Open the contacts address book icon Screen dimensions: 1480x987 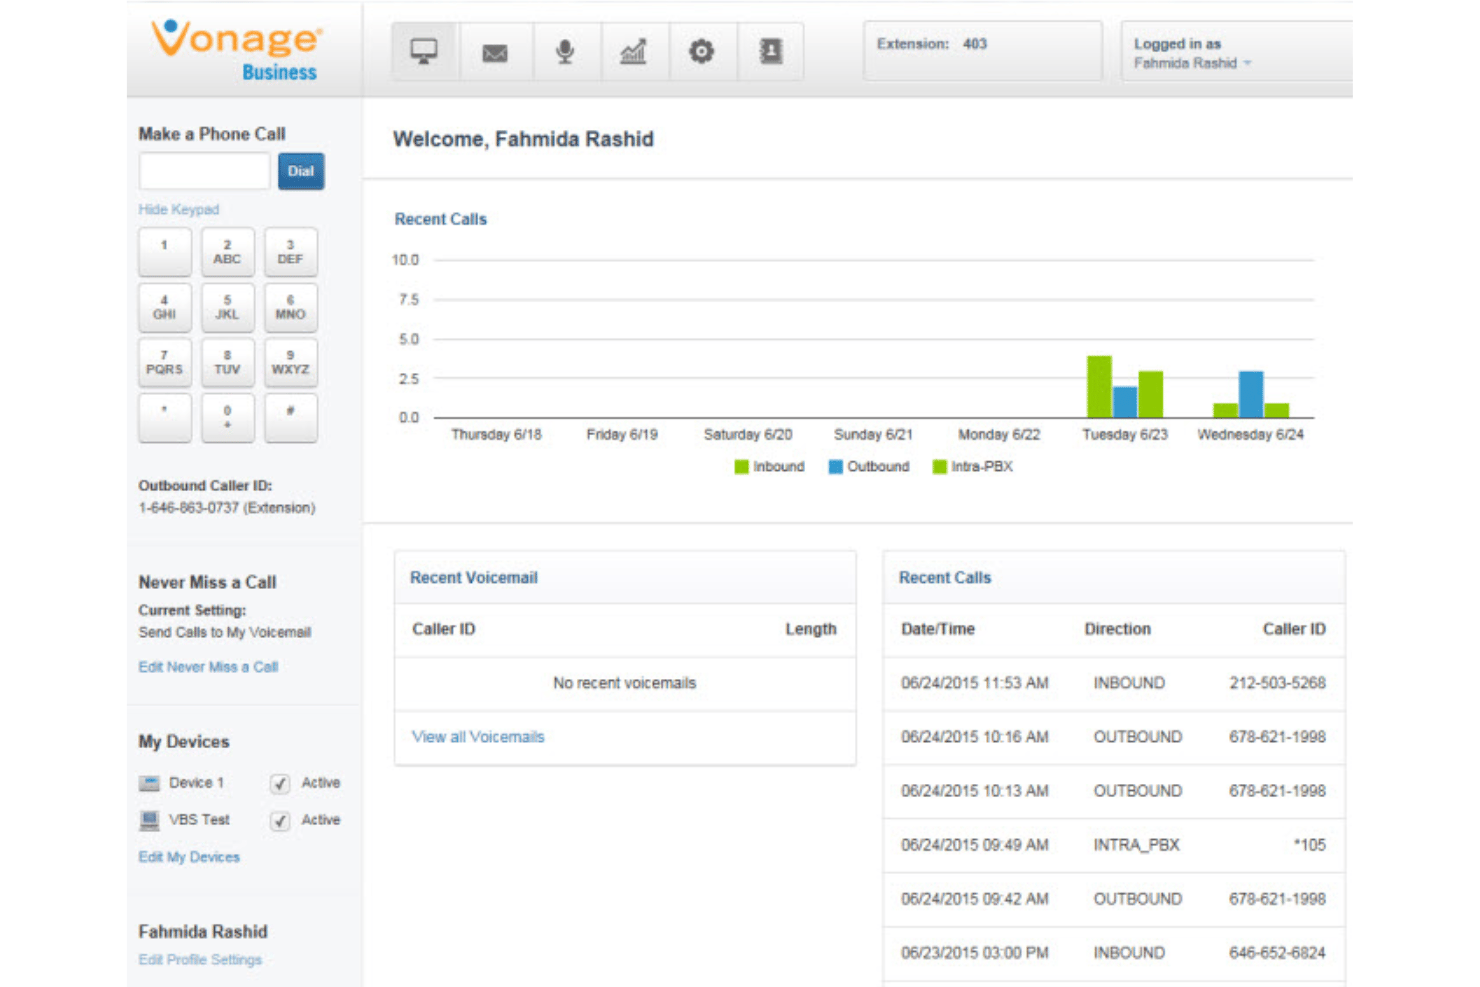770,51
